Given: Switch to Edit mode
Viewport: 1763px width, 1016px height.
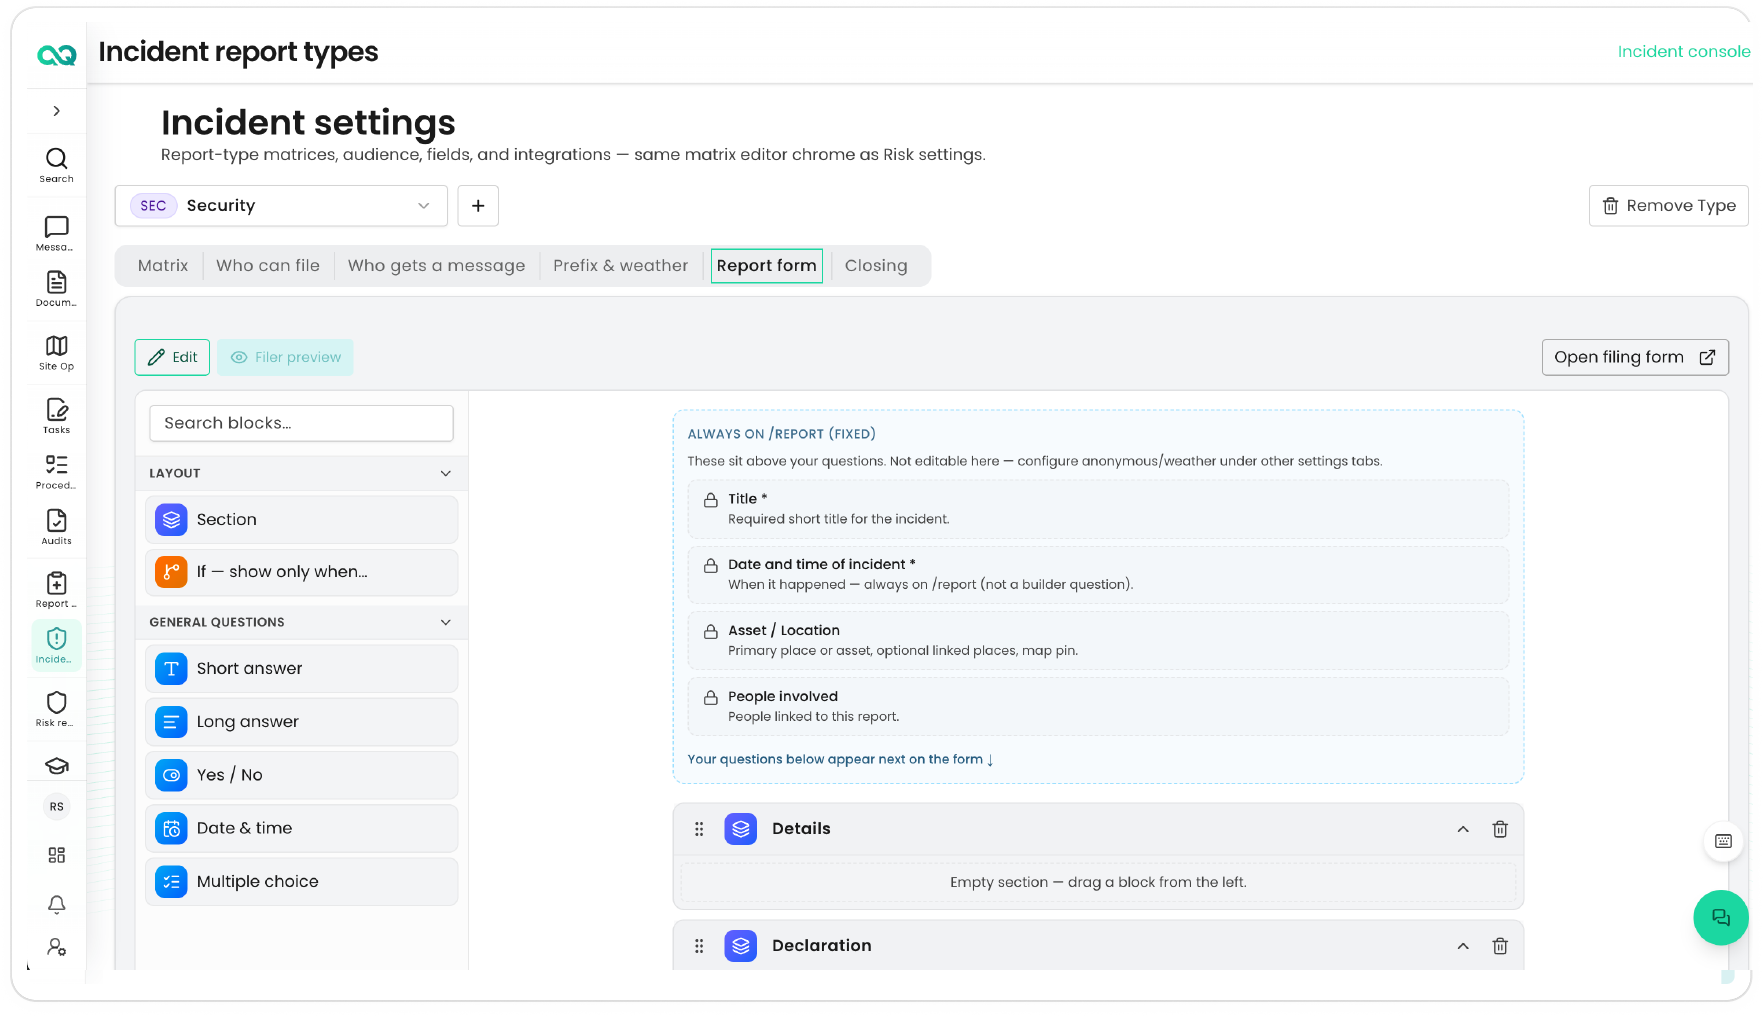Looking at the screenshot, I should coord(172,357).
